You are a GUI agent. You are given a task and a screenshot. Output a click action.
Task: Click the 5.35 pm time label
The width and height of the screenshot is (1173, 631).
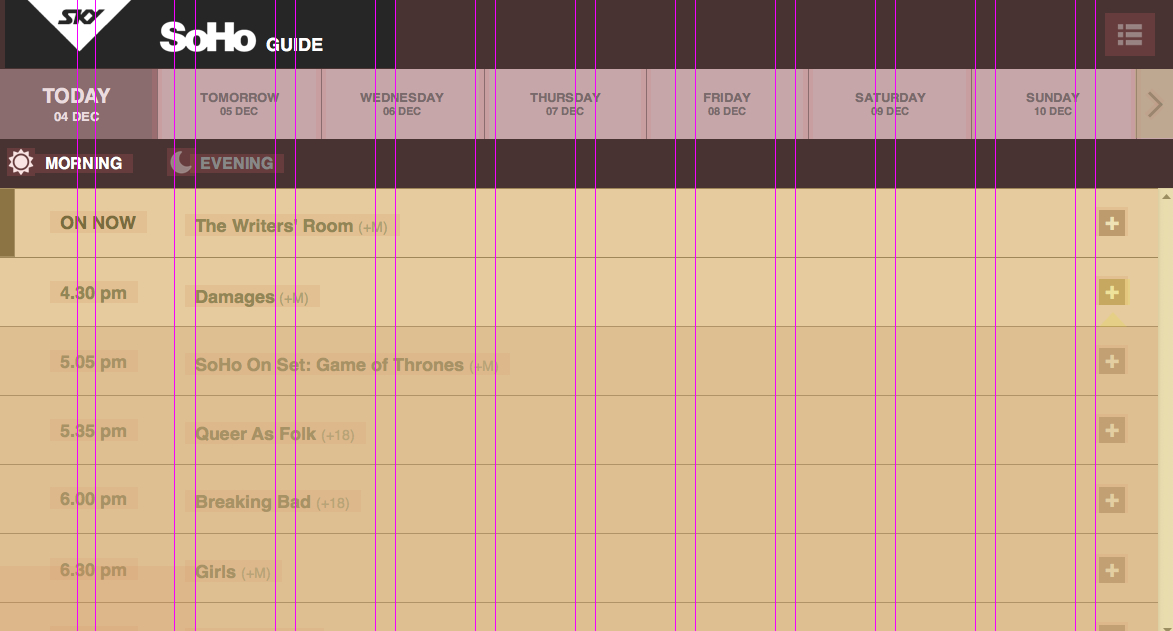(94, 431)
